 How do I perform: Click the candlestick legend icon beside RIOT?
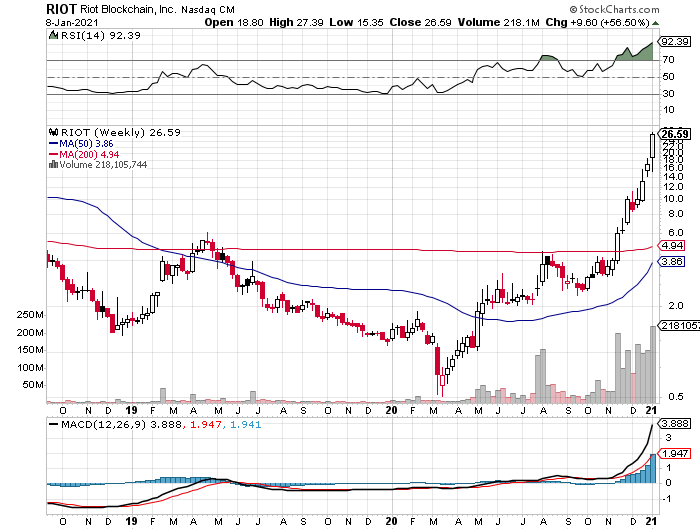pyautogui.click(x=53, y=132)
